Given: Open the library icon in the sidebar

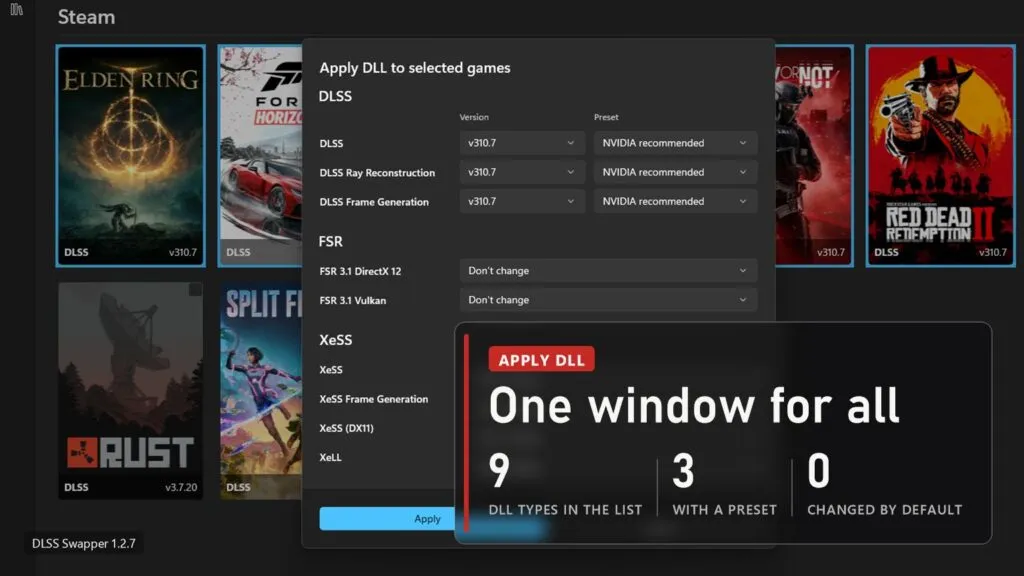Looking at the screenshot, I should click(16, 9).
